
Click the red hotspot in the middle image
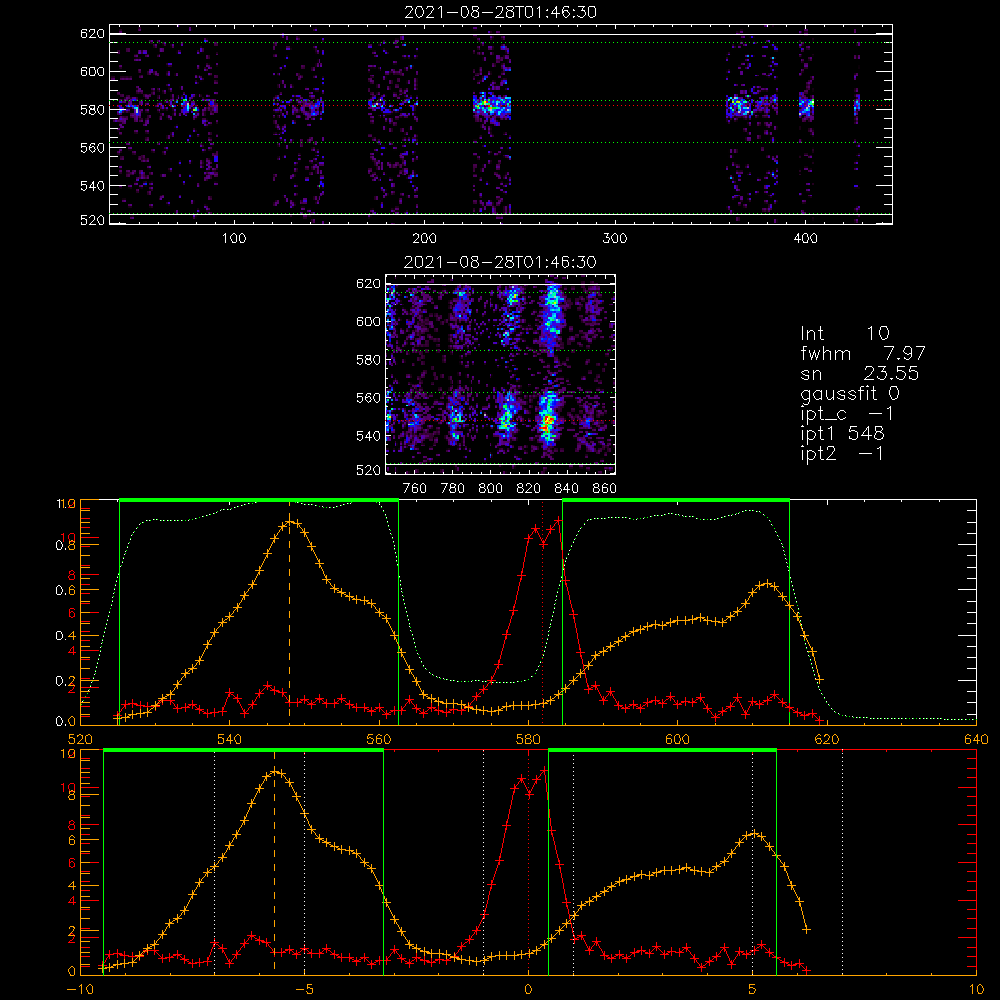pos(547,420)
